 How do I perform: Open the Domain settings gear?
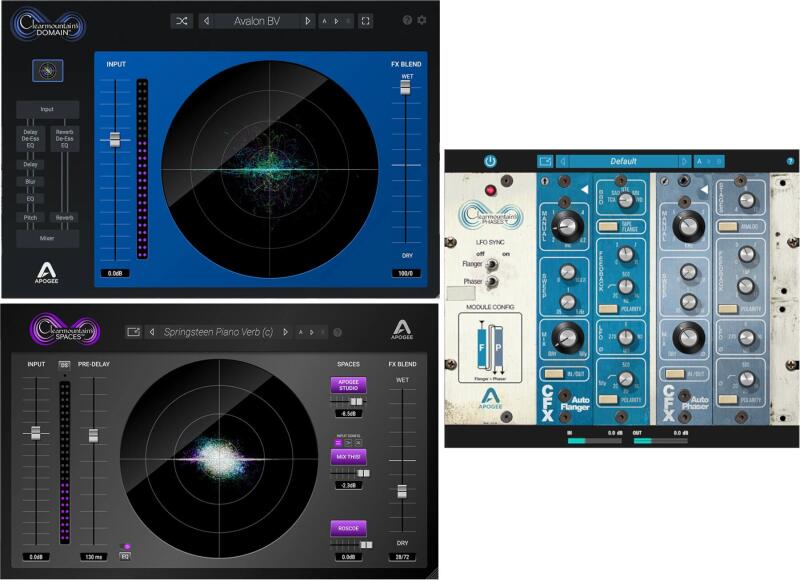point(421,20)
